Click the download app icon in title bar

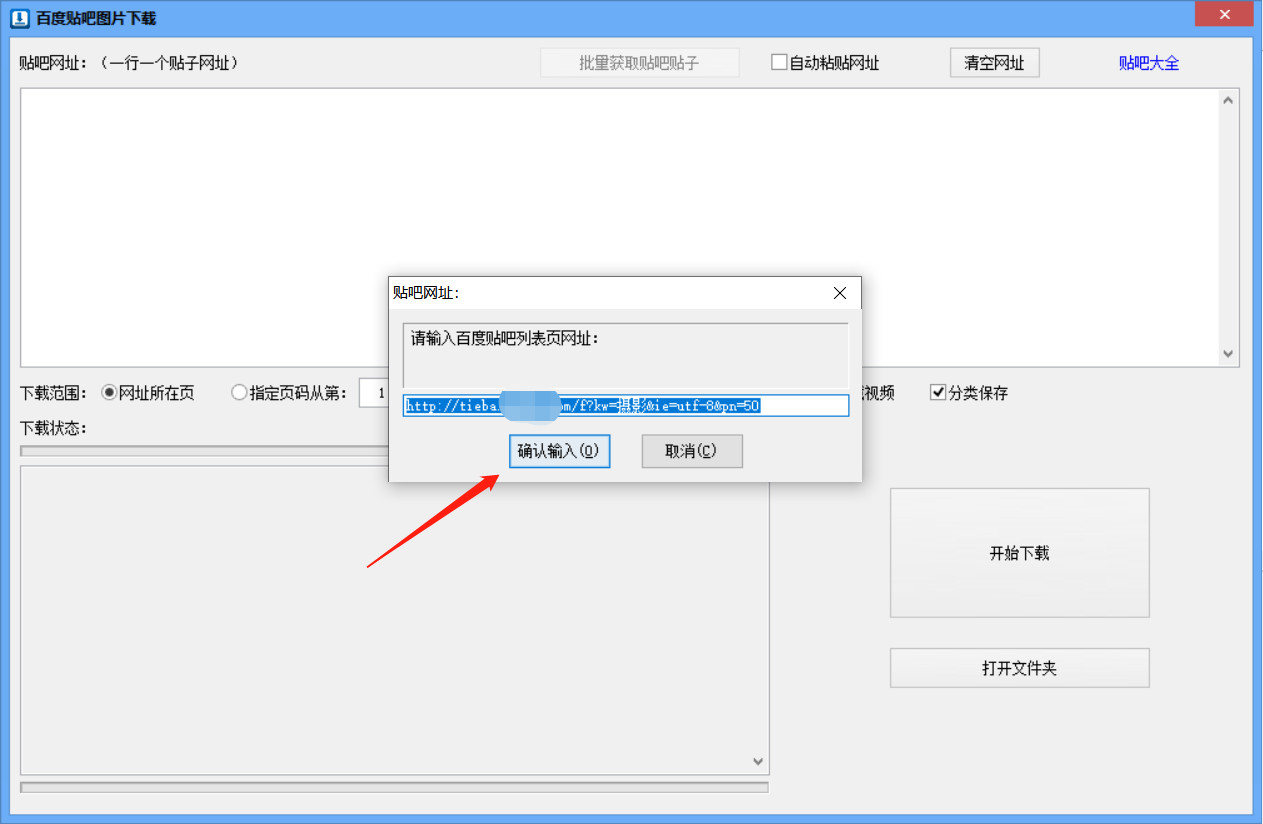tap(19, 15)
